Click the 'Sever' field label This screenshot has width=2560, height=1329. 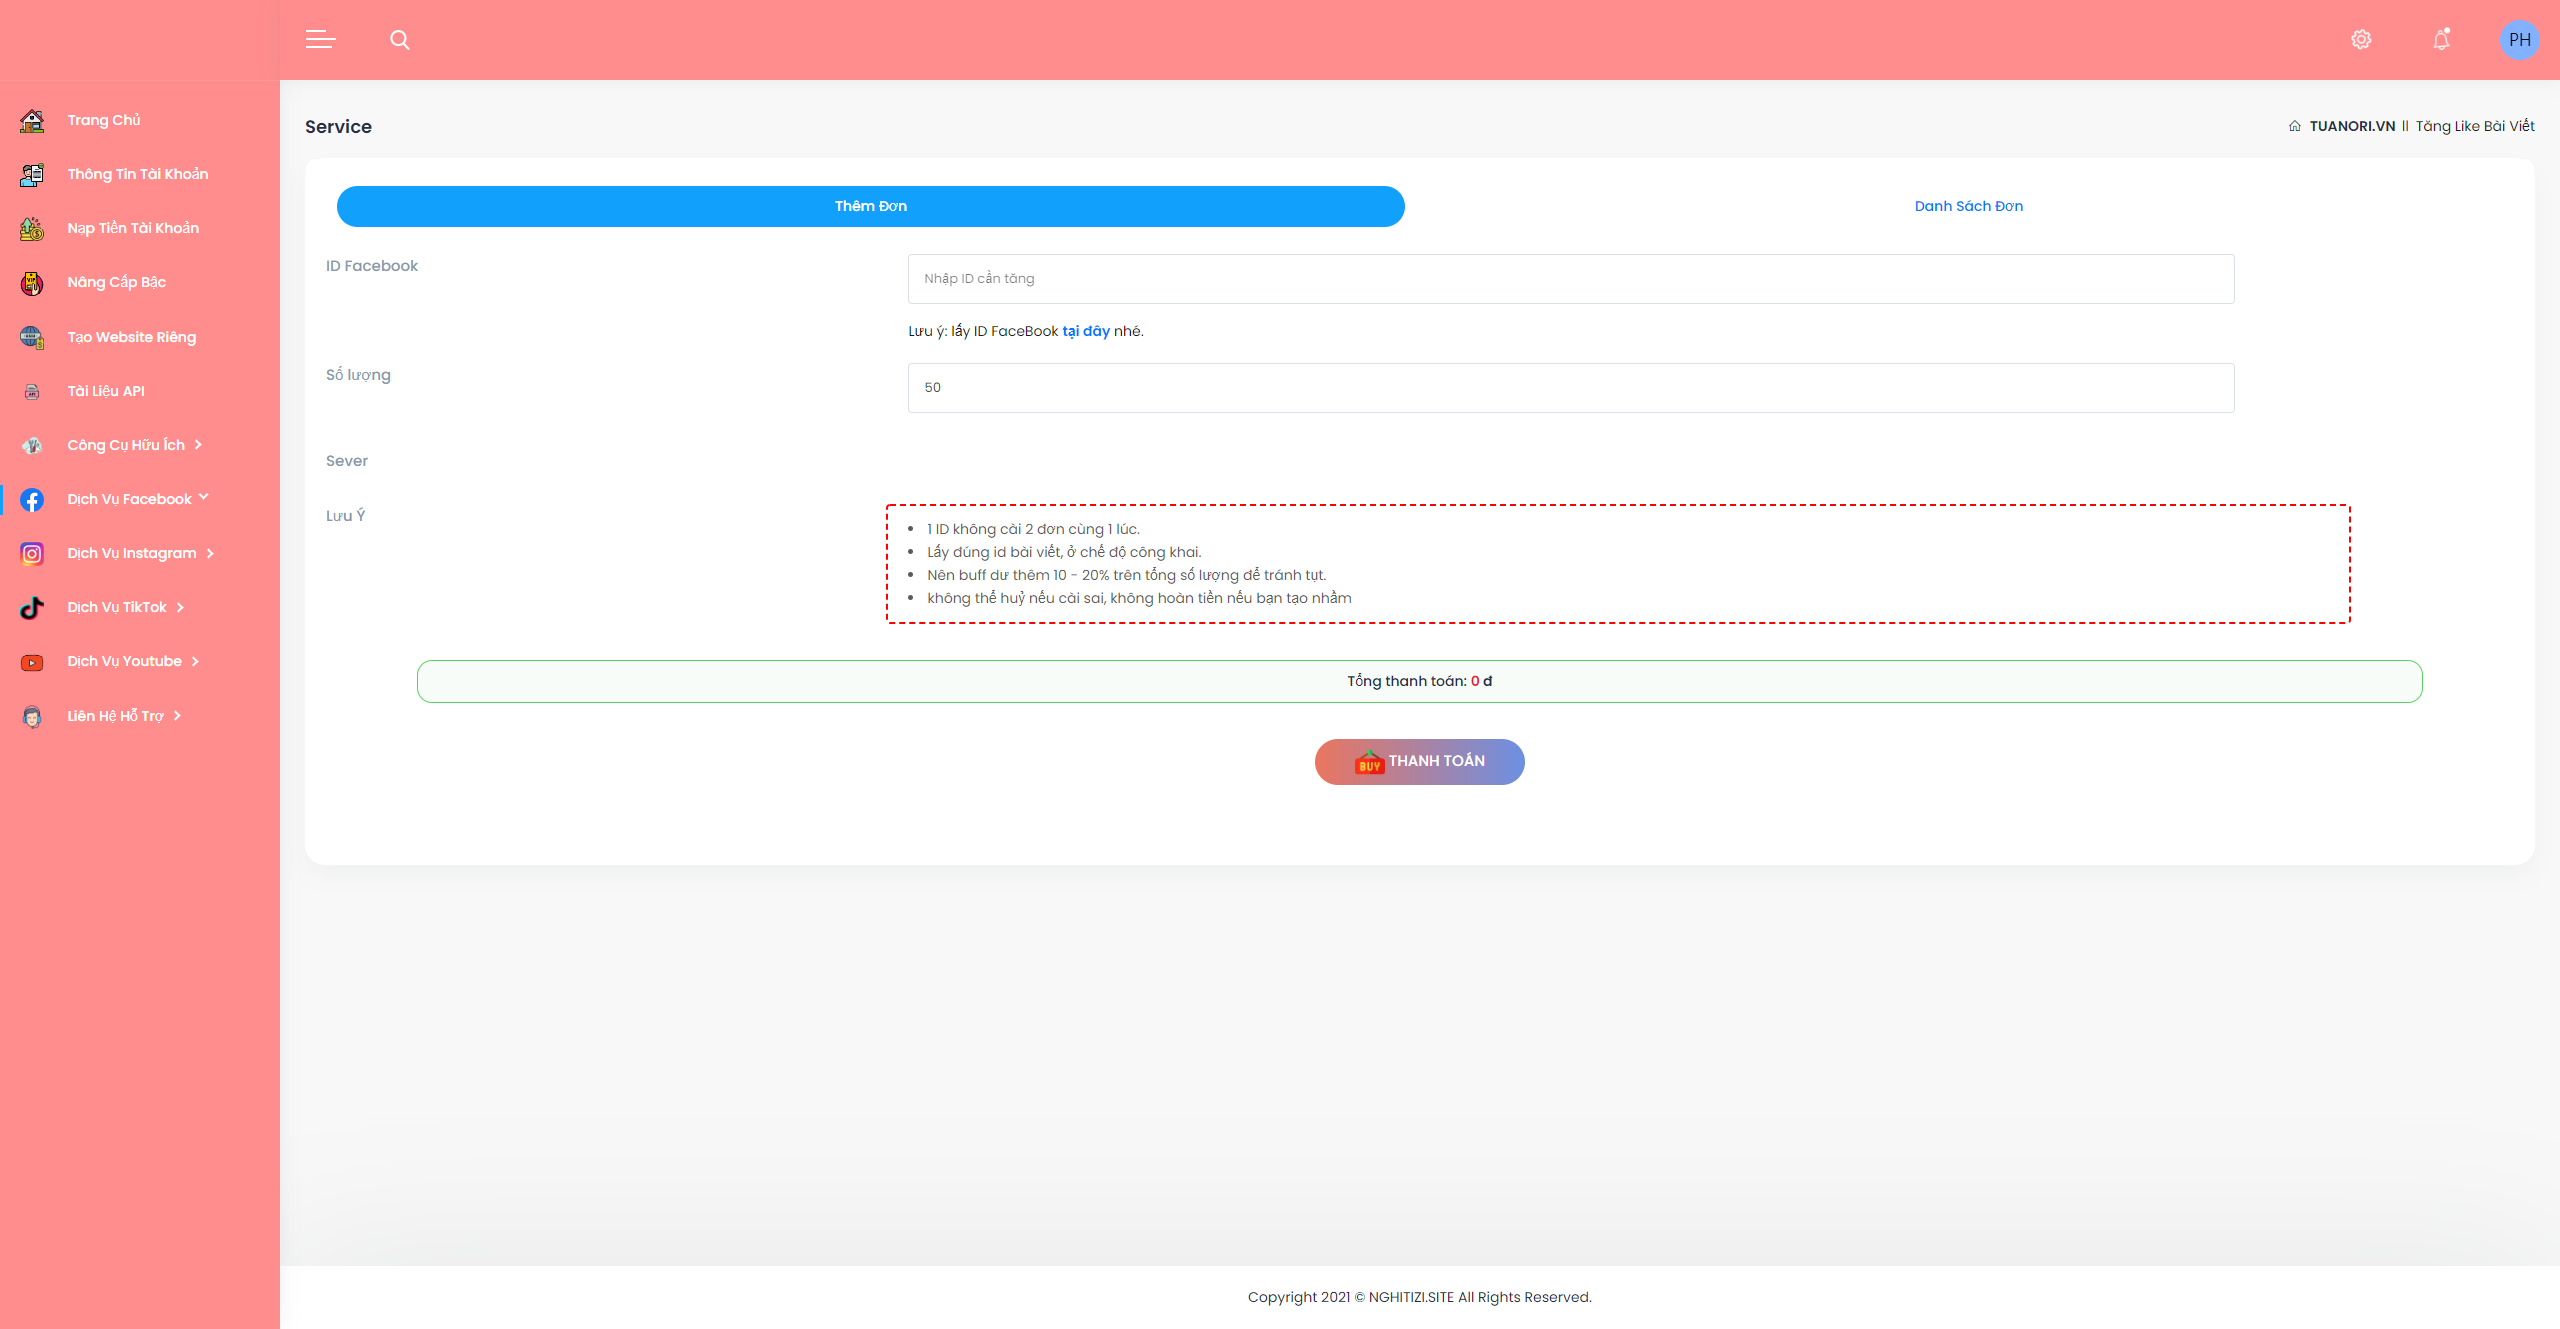pyautogui.click(x=347, y=461)
